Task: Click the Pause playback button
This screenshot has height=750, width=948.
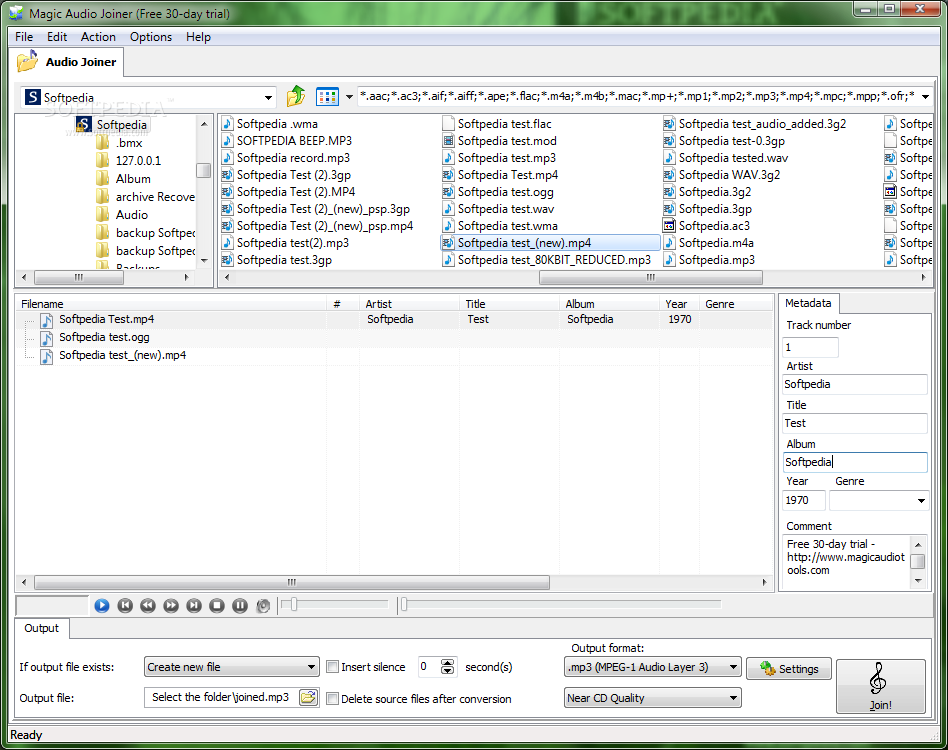Action: 240,606
